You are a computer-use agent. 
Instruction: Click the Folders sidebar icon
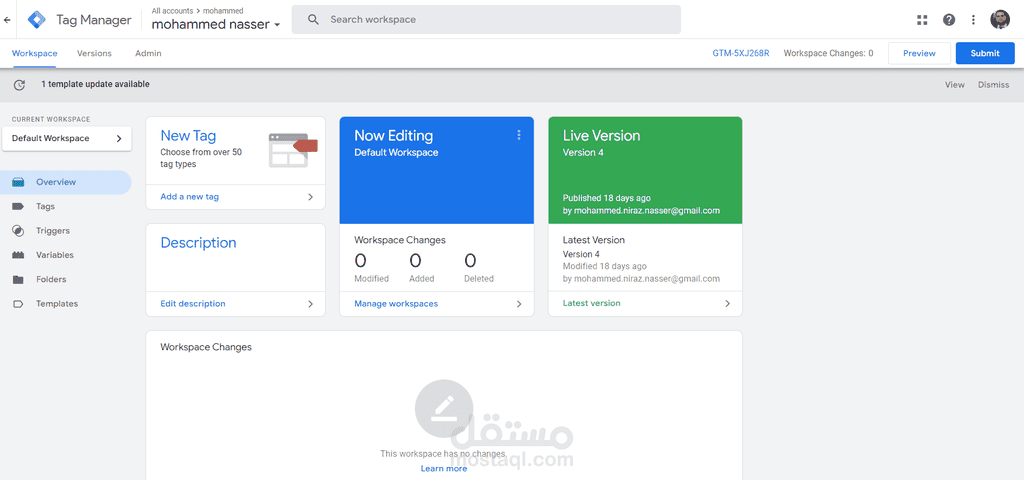click(x=18, y=280)
